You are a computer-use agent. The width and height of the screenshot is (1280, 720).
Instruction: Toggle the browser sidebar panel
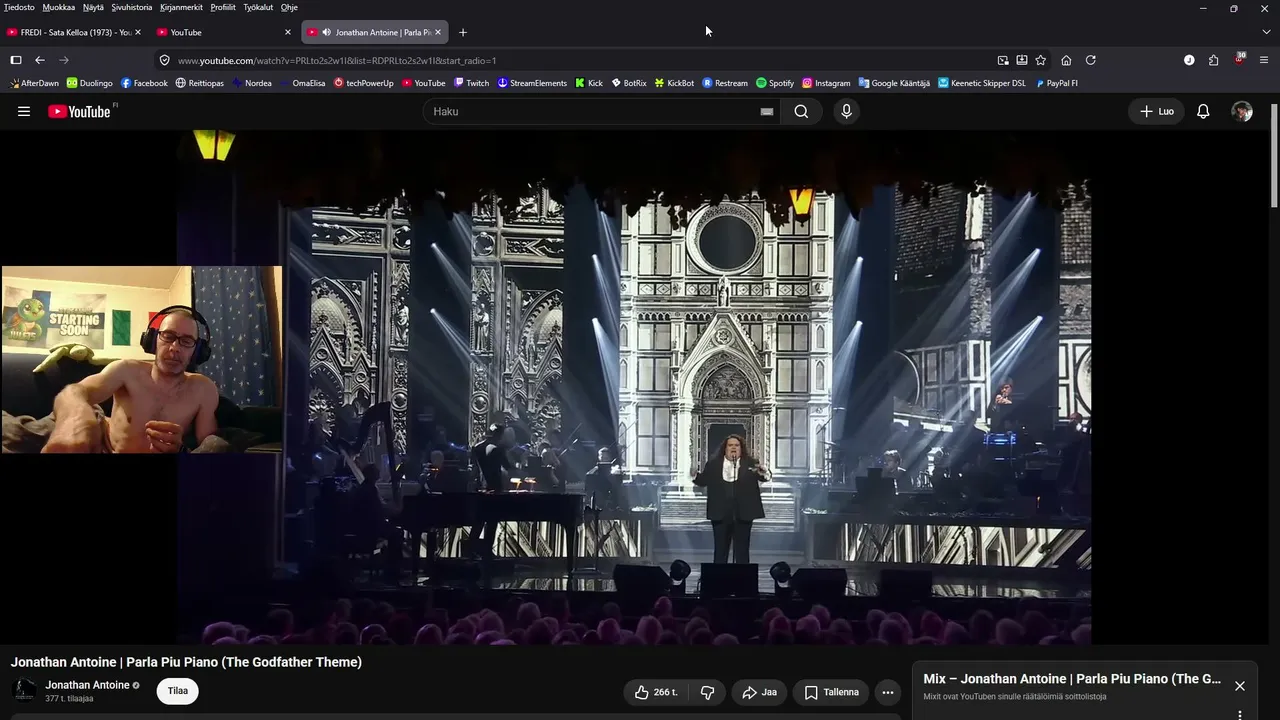pyautogui.click(x=16, y=60)
